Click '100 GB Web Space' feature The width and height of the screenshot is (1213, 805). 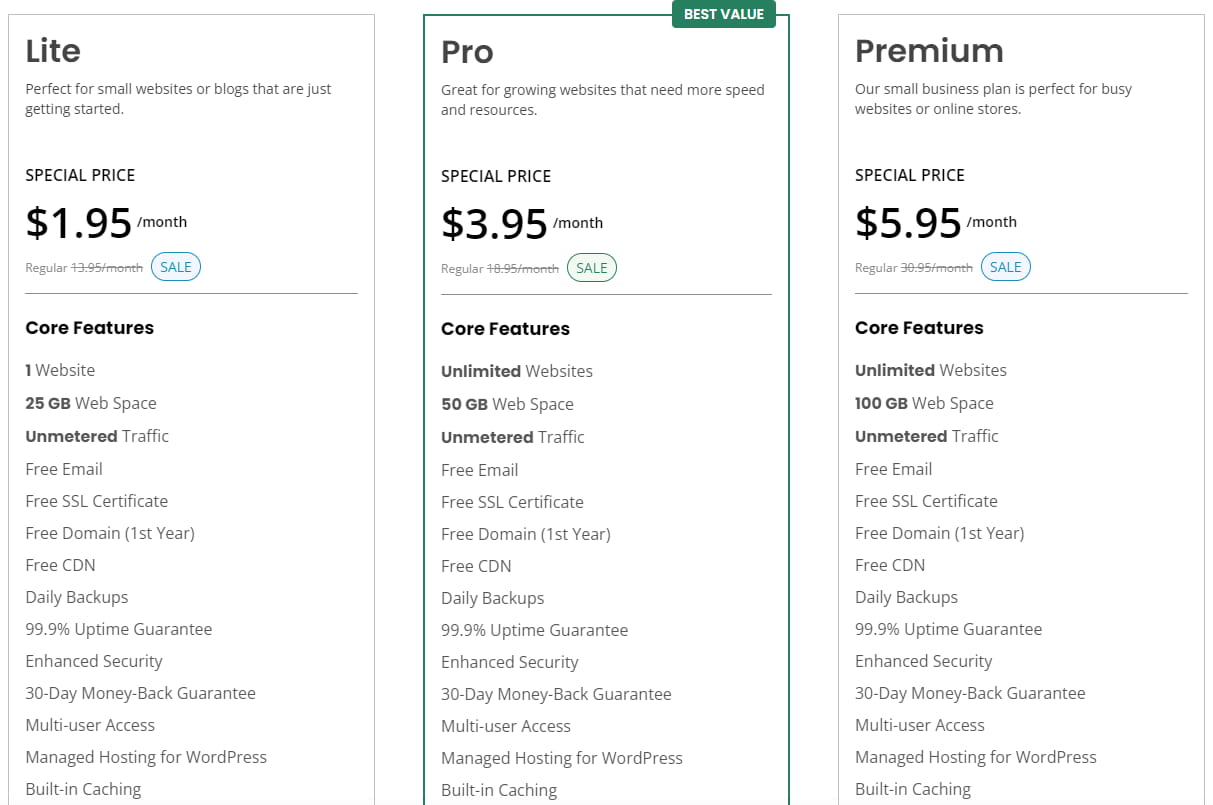[x=924, y=403]
